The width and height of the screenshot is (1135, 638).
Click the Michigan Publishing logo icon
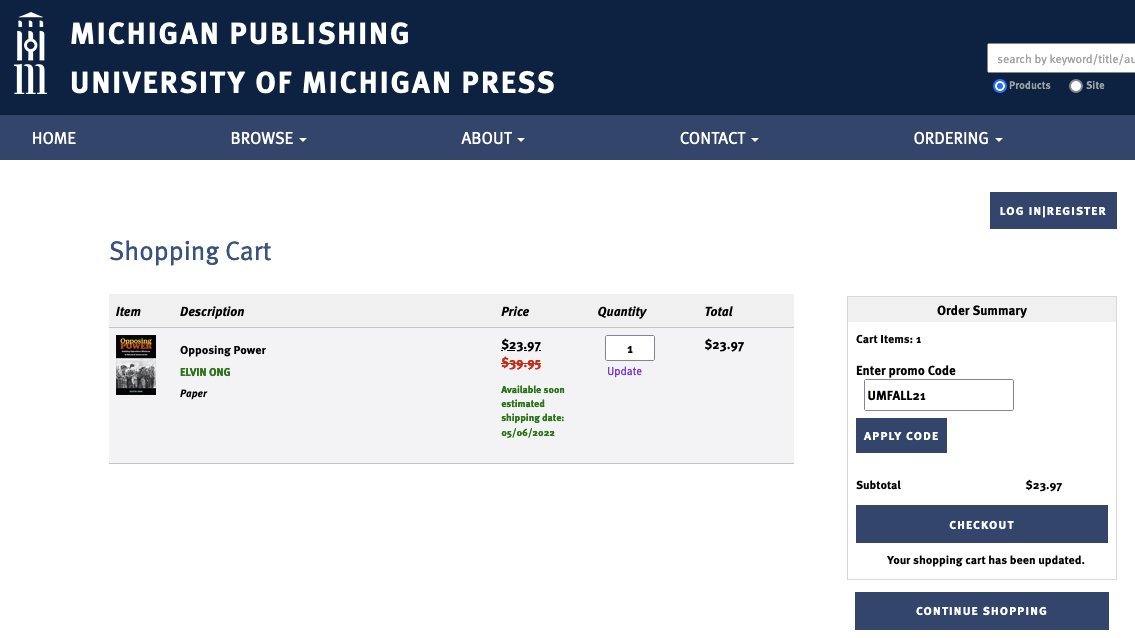click(x=30, y=54)
